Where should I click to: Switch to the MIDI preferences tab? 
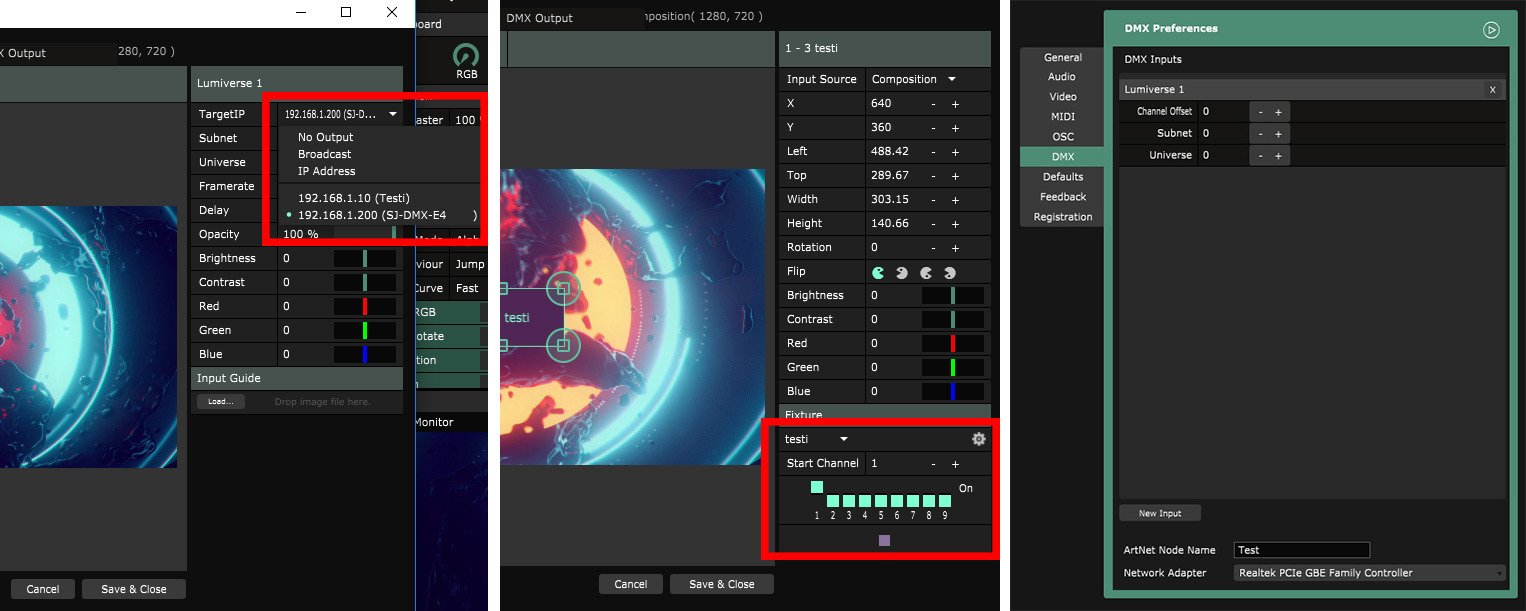tap(1062, 117)
